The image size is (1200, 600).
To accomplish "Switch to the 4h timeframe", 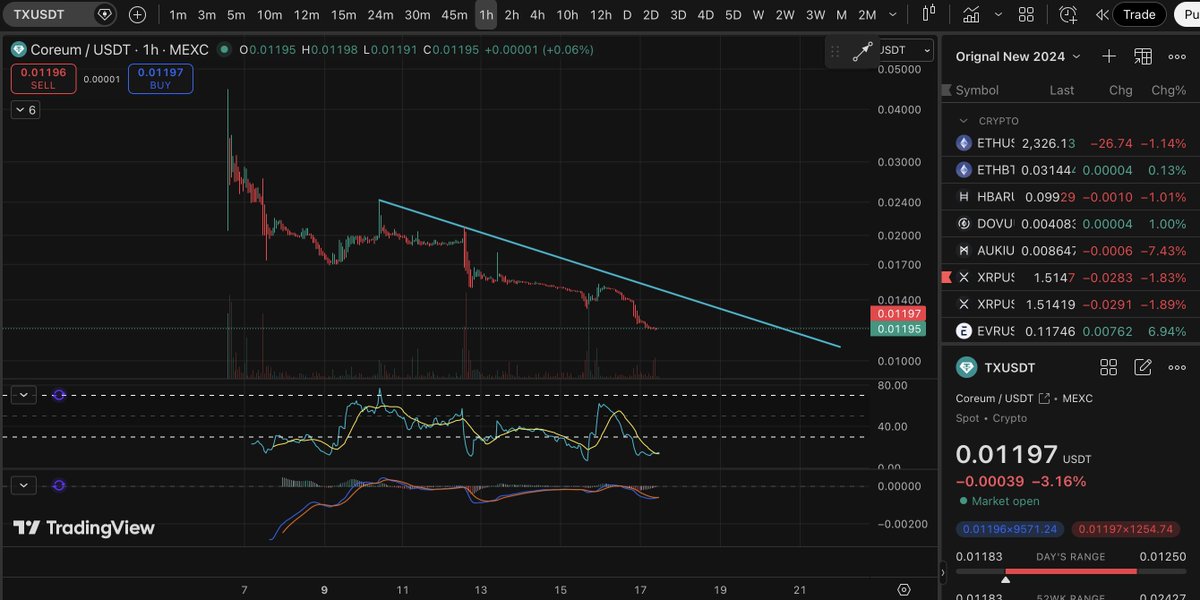I will tap(536, 15).
